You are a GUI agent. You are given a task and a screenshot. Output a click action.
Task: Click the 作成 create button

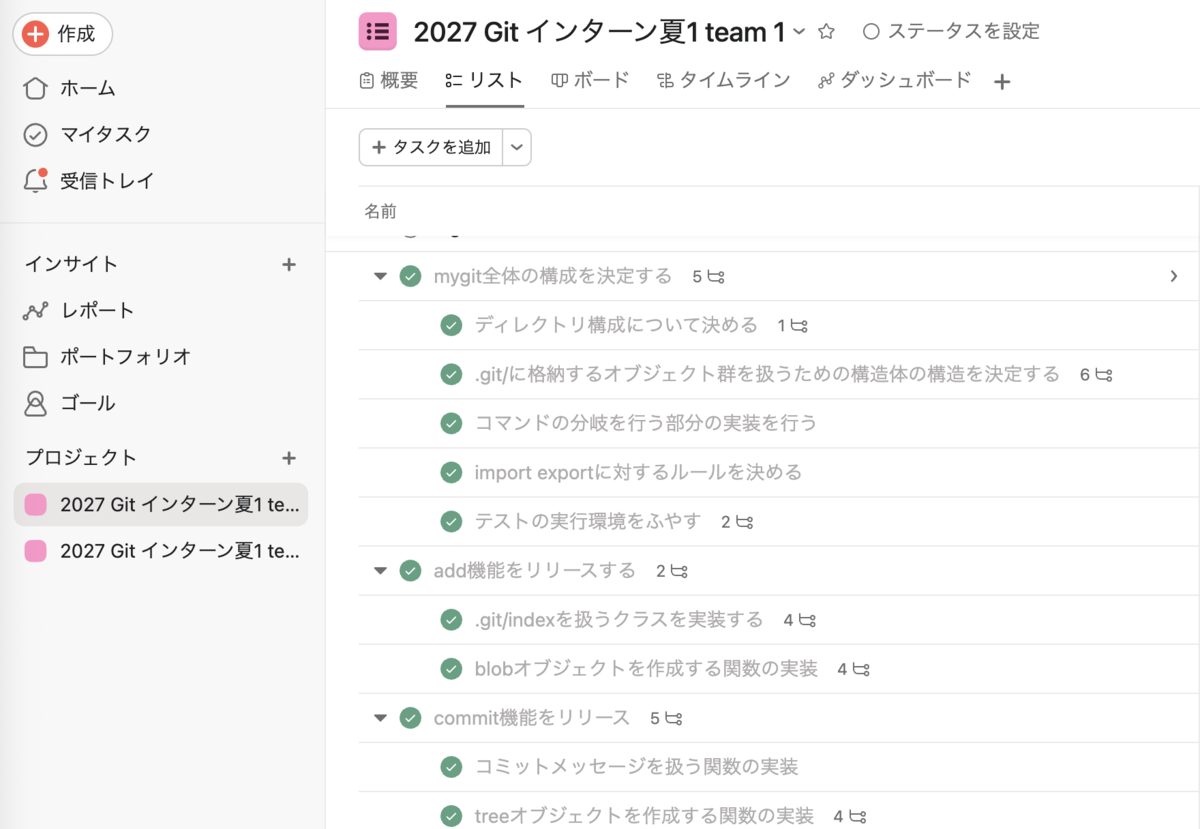62,34
